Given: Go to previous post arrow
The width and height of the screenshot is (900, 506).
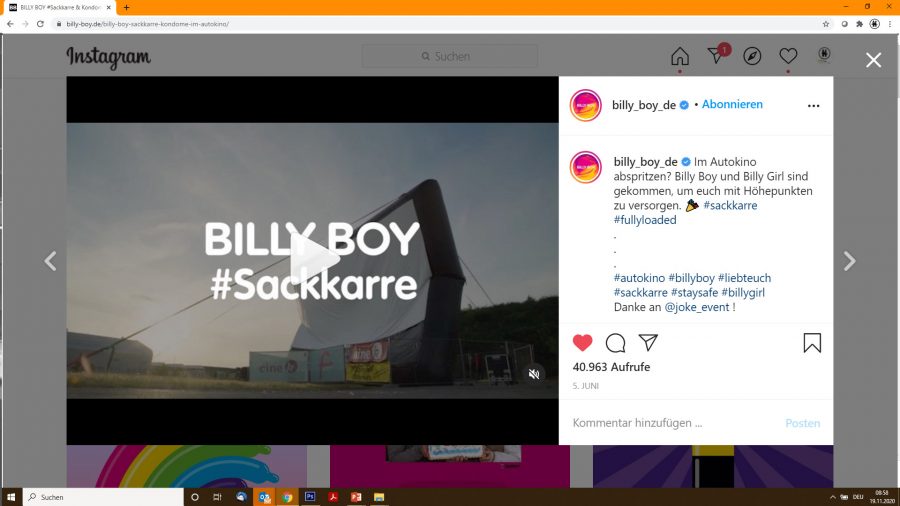Looking at the screenshot, I should pos(51,261).
